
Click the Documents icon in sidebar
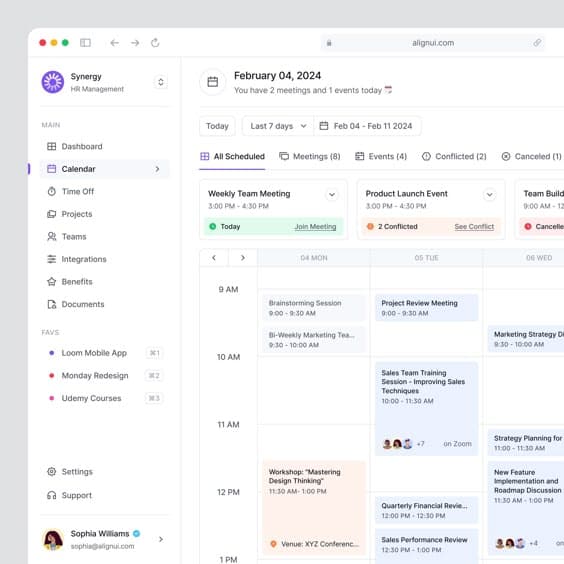(x=51, y=304)
